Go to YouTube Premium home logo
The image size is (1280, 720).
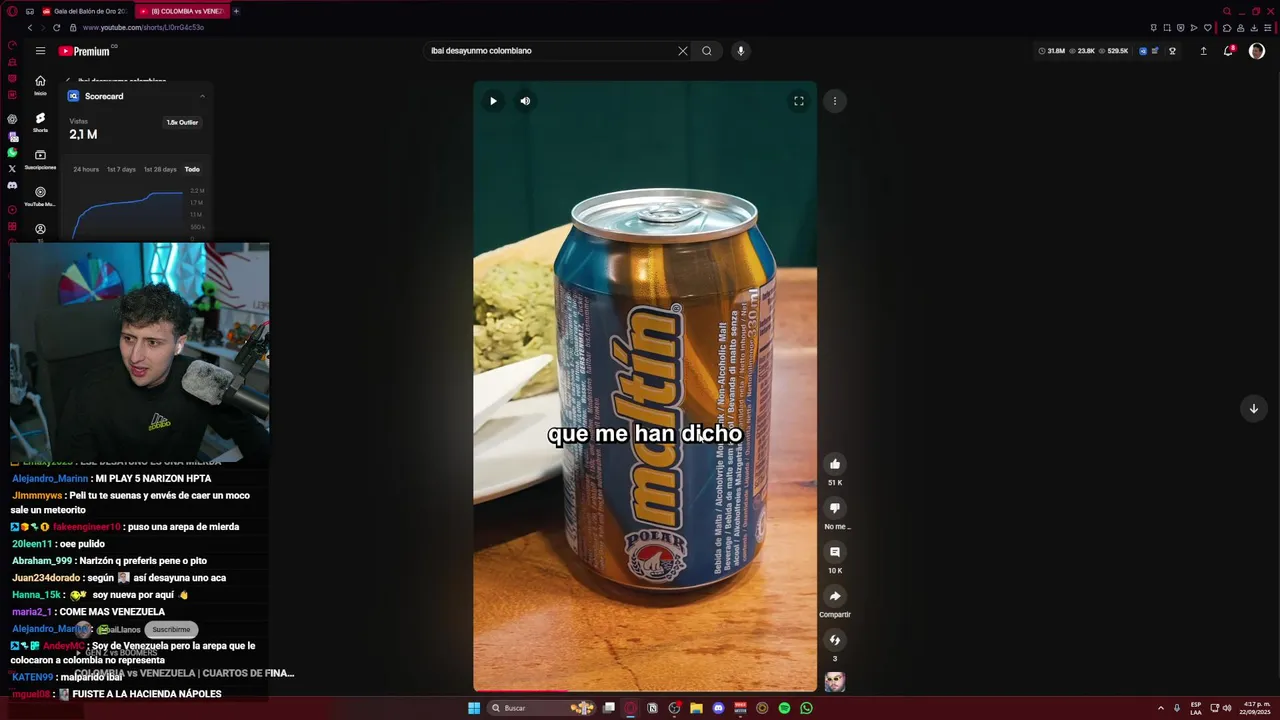[85, 51]
